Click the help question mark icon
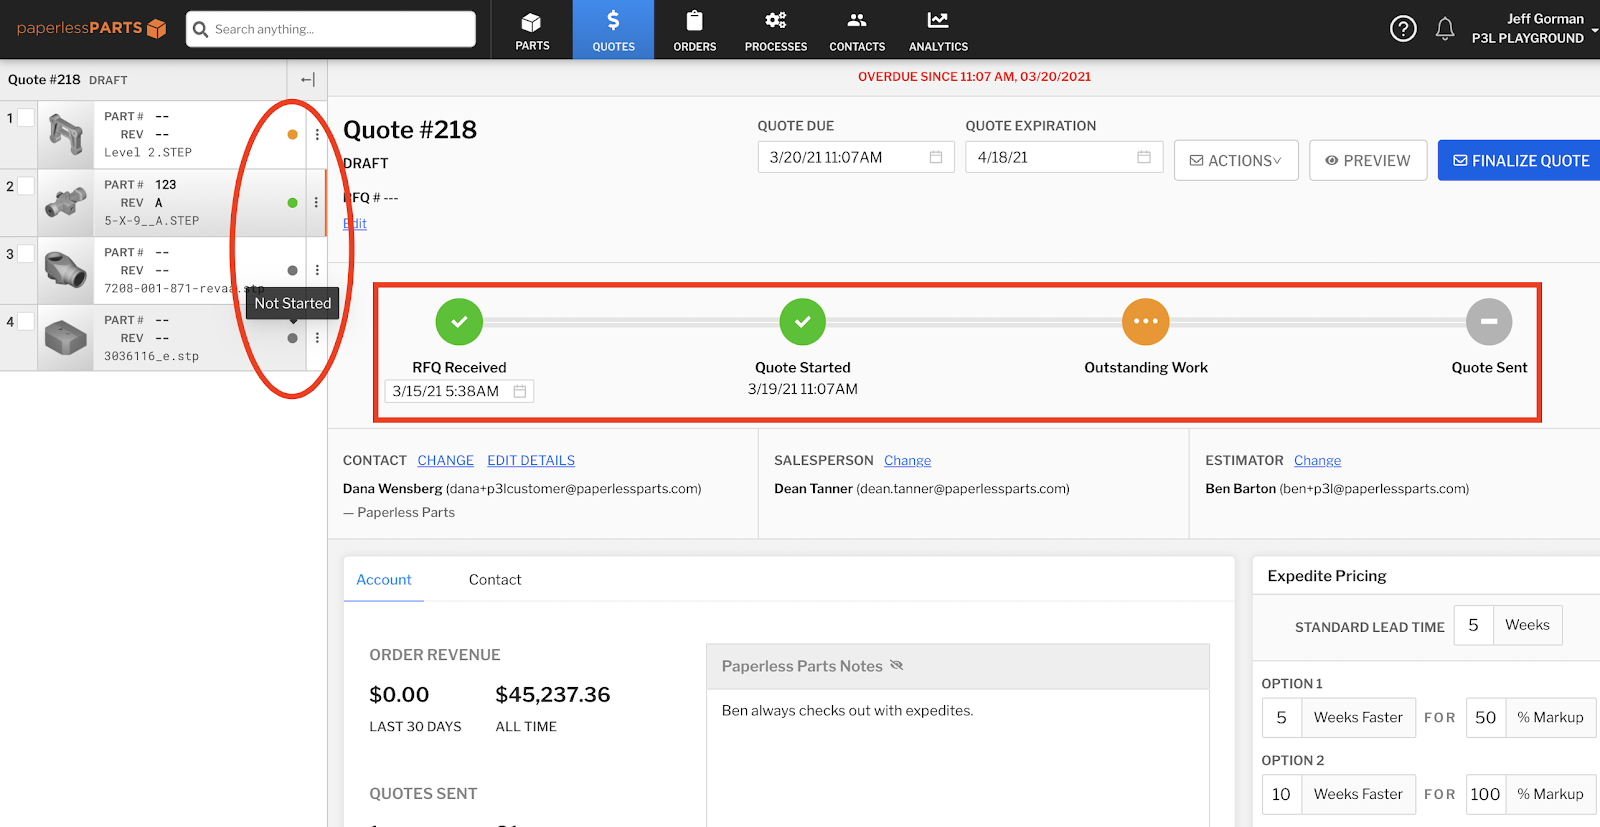Viewport: 1600px width, 827px height. 1403,29
